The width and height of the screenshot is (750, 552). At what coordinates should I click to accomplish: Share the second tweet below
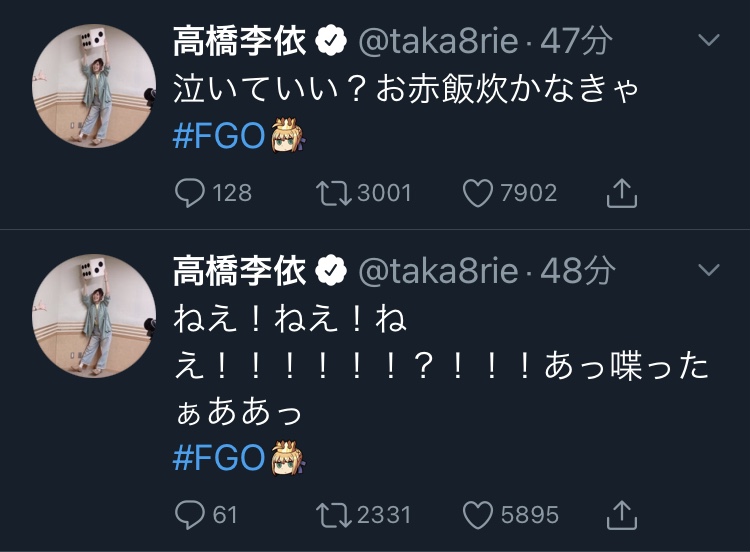(622, 514)
